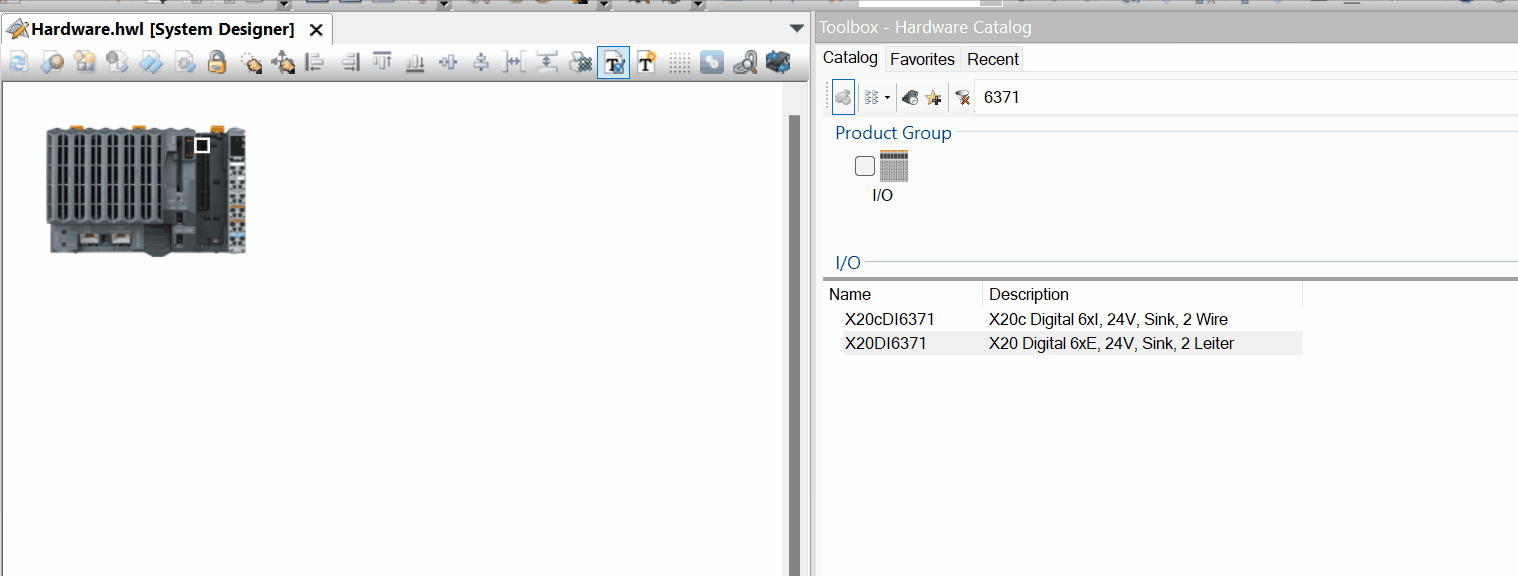Image resolution: width=1518 pixels, height=576 pixels.
Task: Align selected objects to the bottom
Action: click(x=415, y=63)
